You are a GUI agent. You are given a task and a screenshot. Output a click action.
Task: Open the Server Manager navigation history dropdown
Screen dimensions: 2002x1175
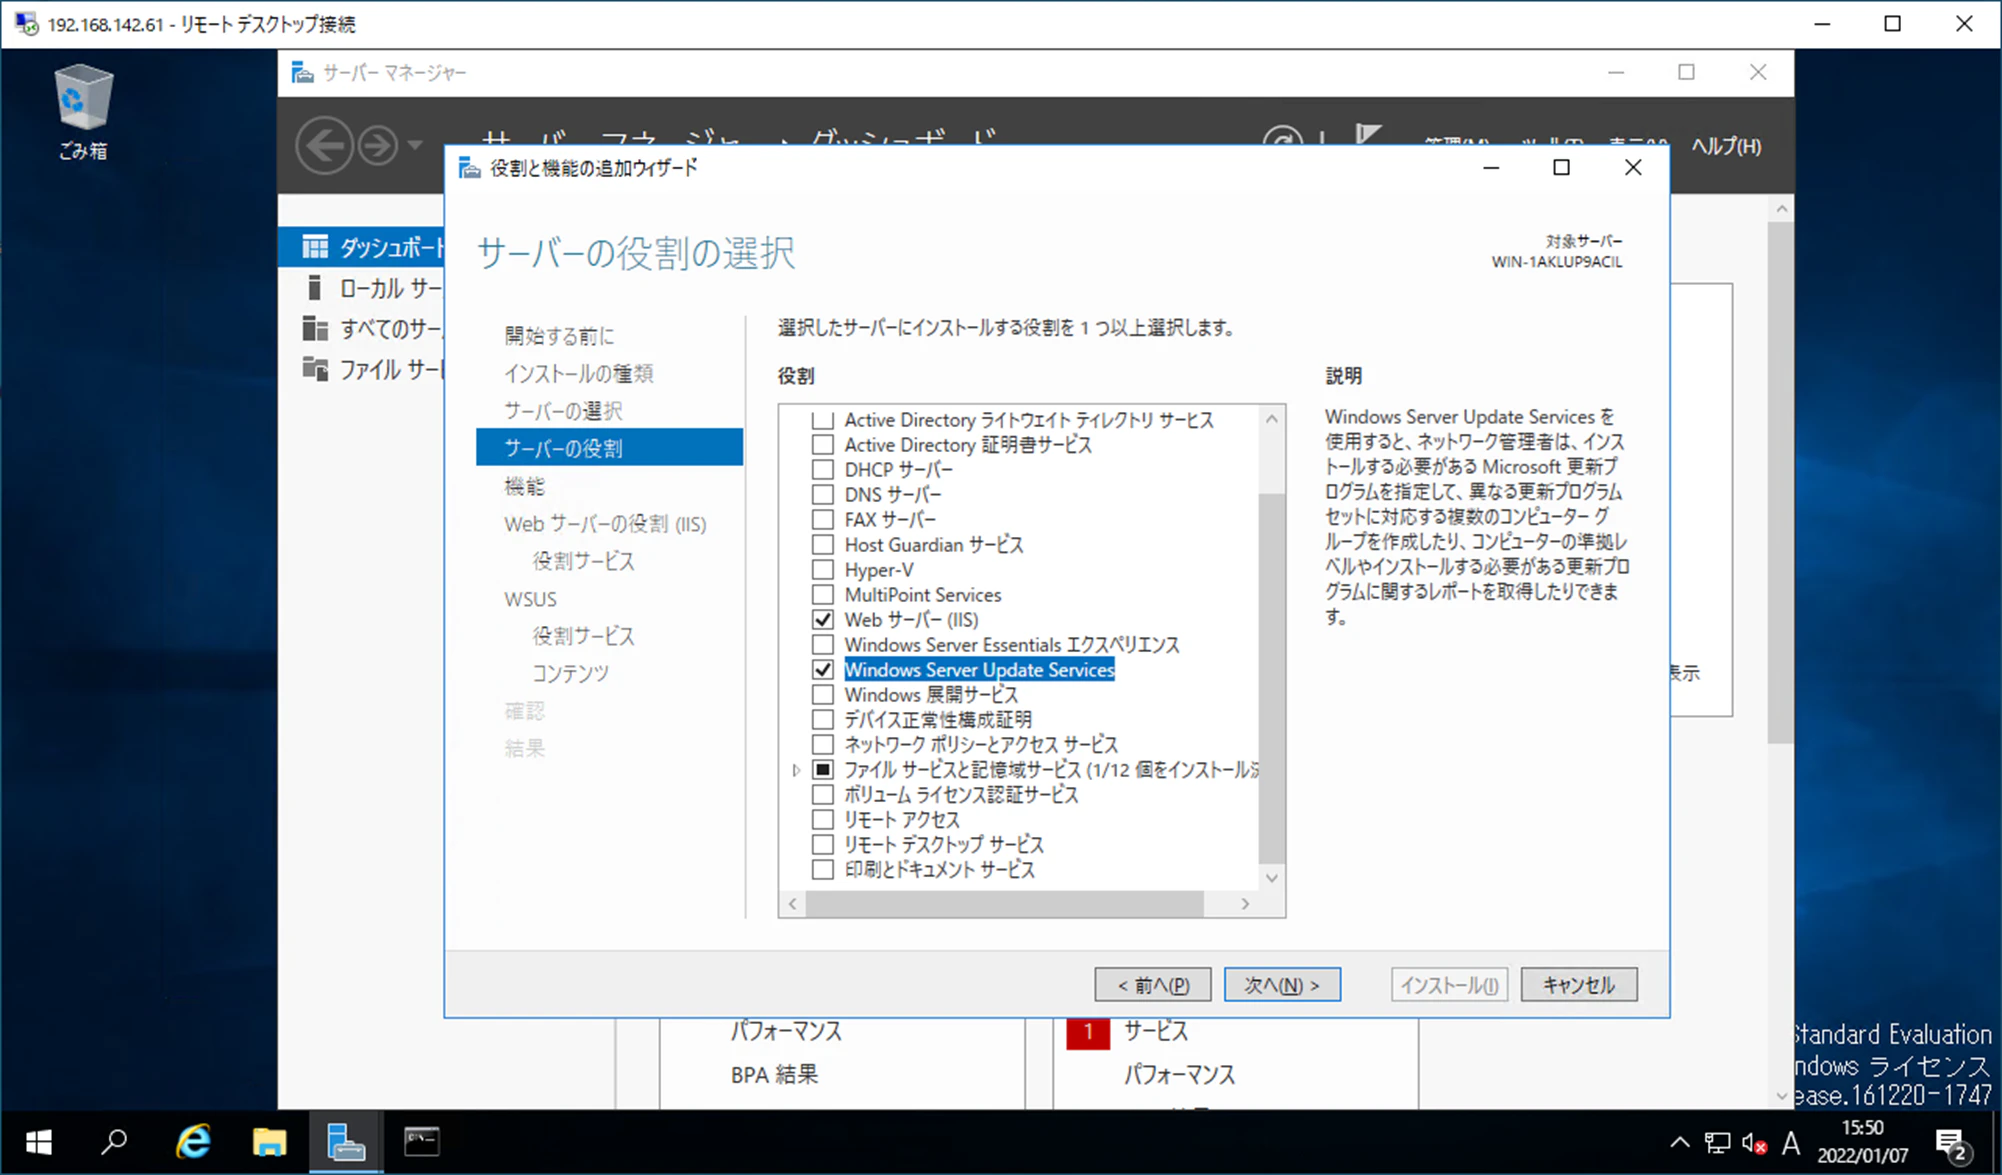(414, 146)
